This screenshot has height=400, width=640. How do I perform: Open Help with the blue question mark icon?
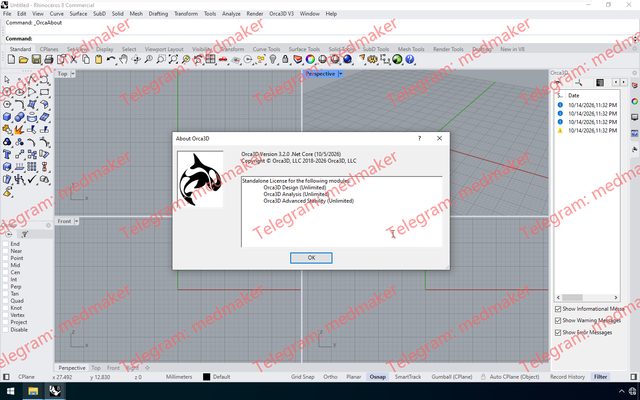(x=410, y=60)
